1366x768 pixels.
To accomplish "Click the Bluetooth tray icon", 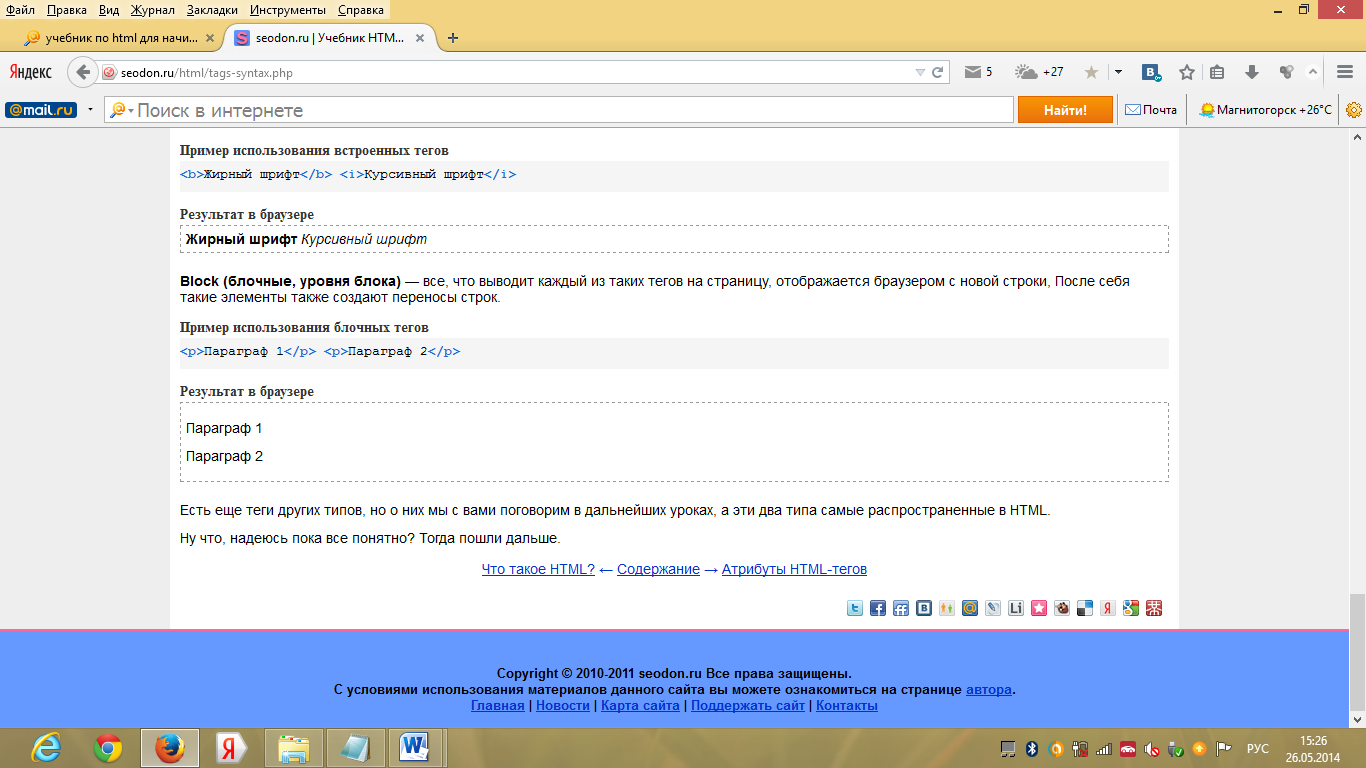I will point(1032,748).
